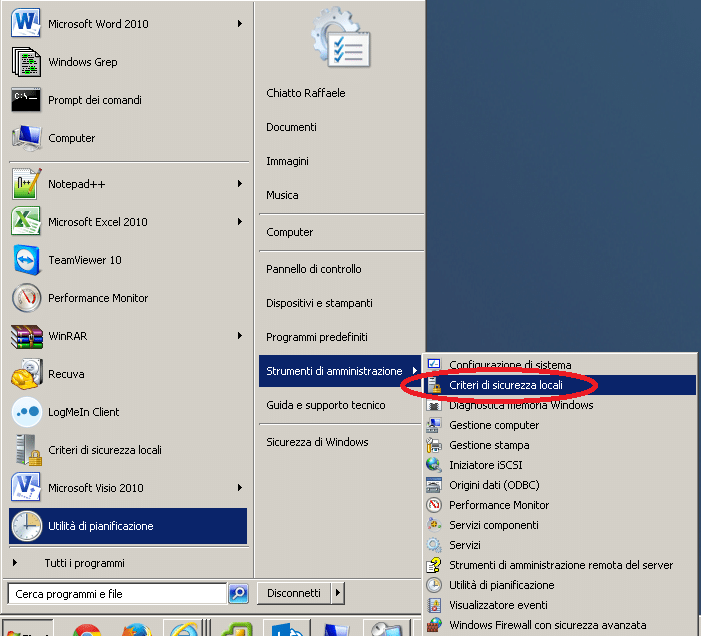Open Prompt dei comandi icon
This screenshot has height=636, width=701.
(x=26, y=99)
